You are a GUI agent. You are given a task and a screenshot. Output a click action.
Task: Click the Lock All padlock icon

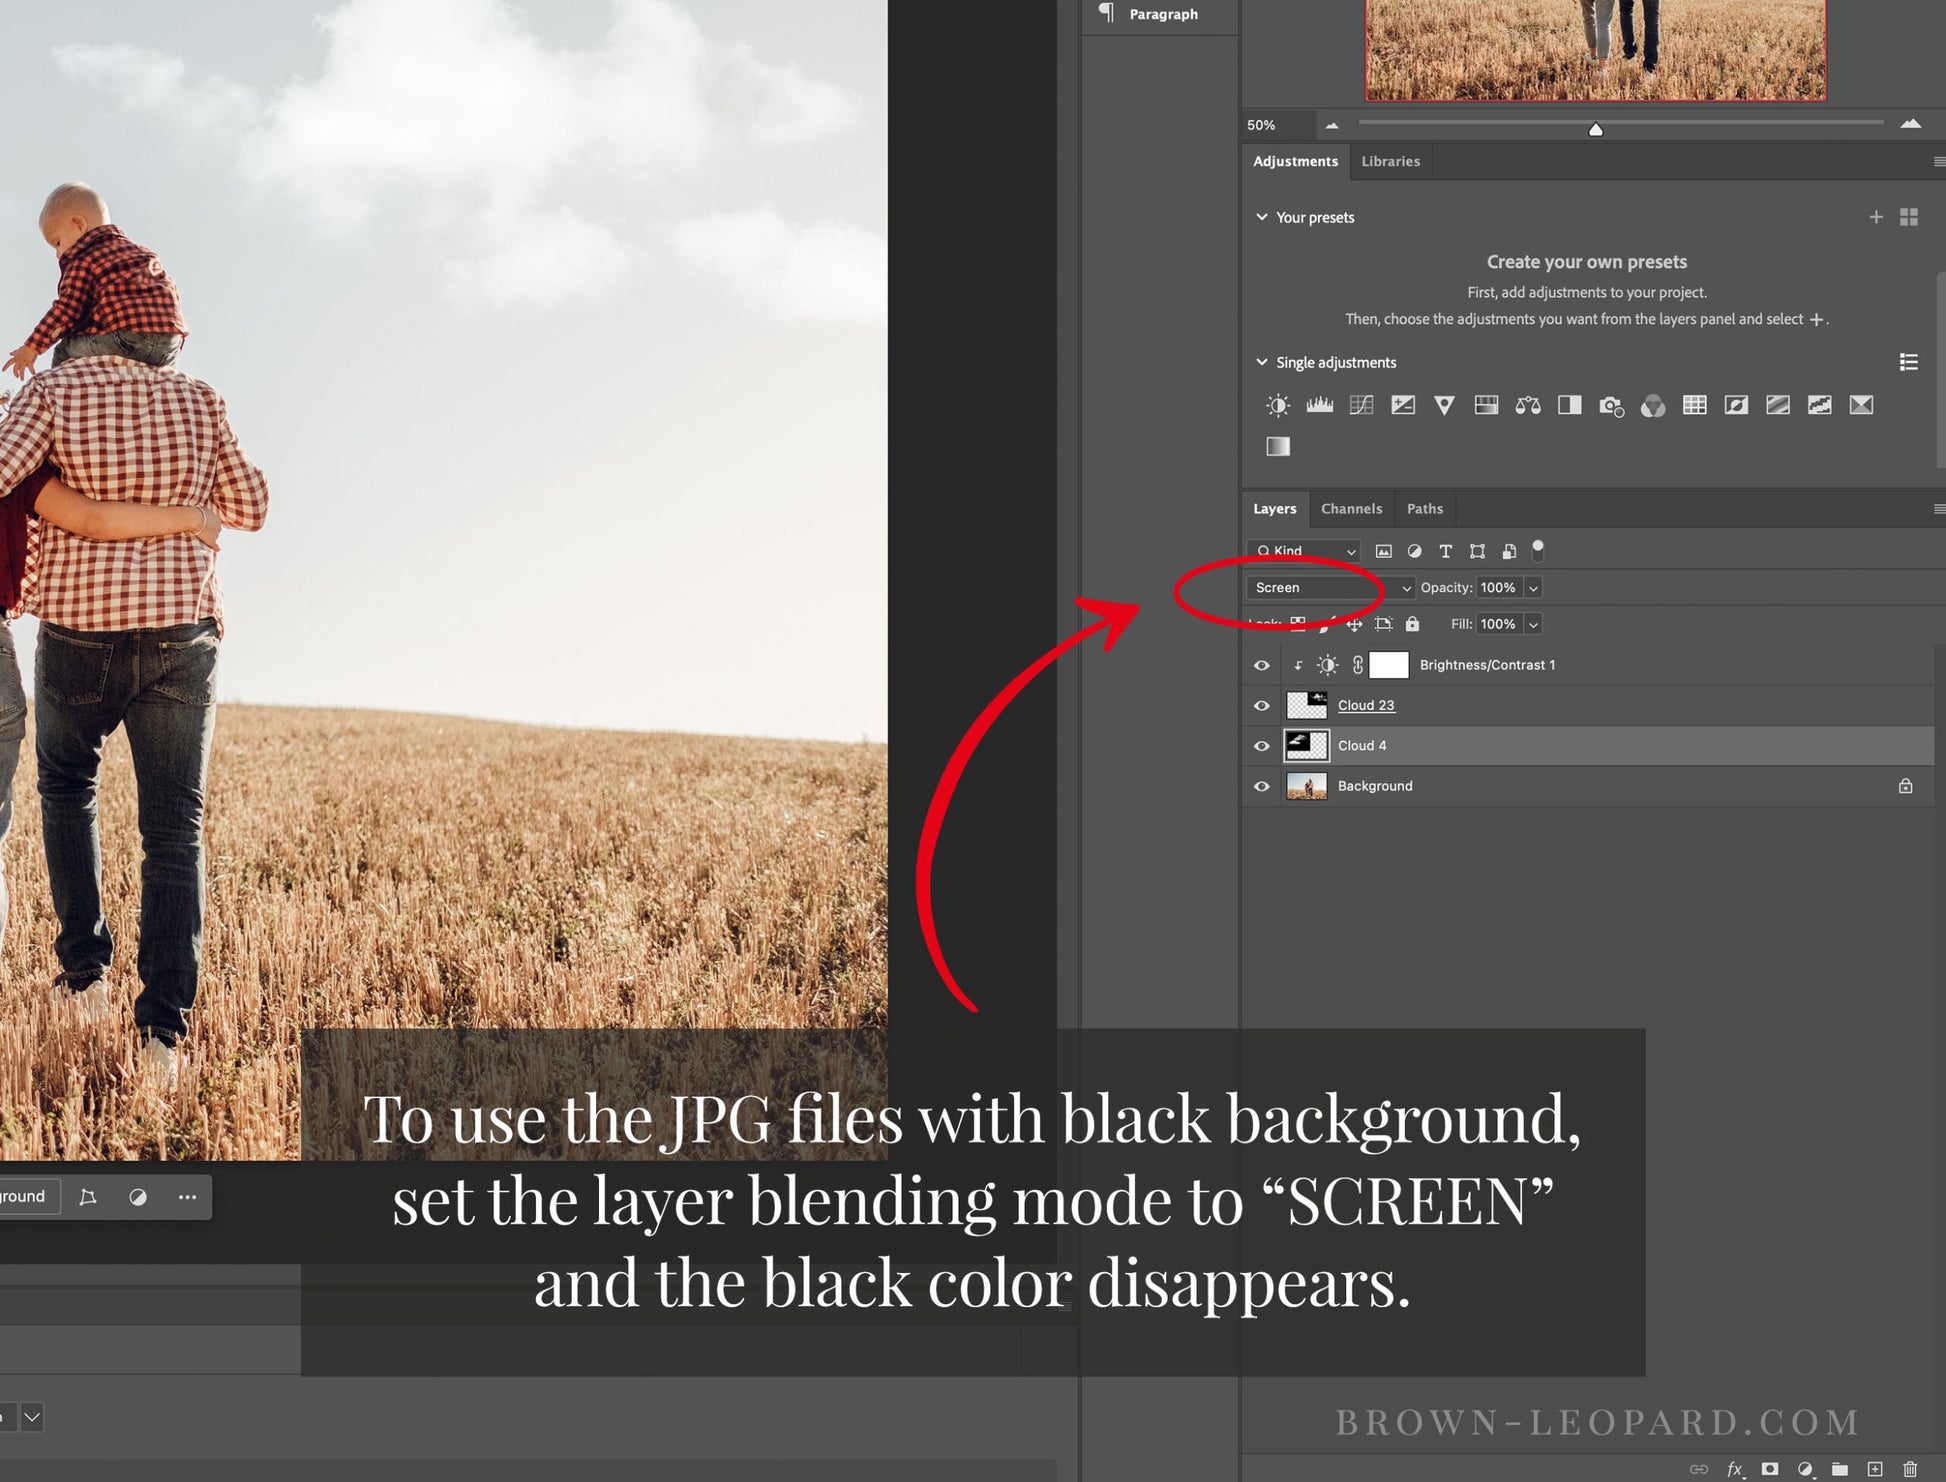point(1412,624)
